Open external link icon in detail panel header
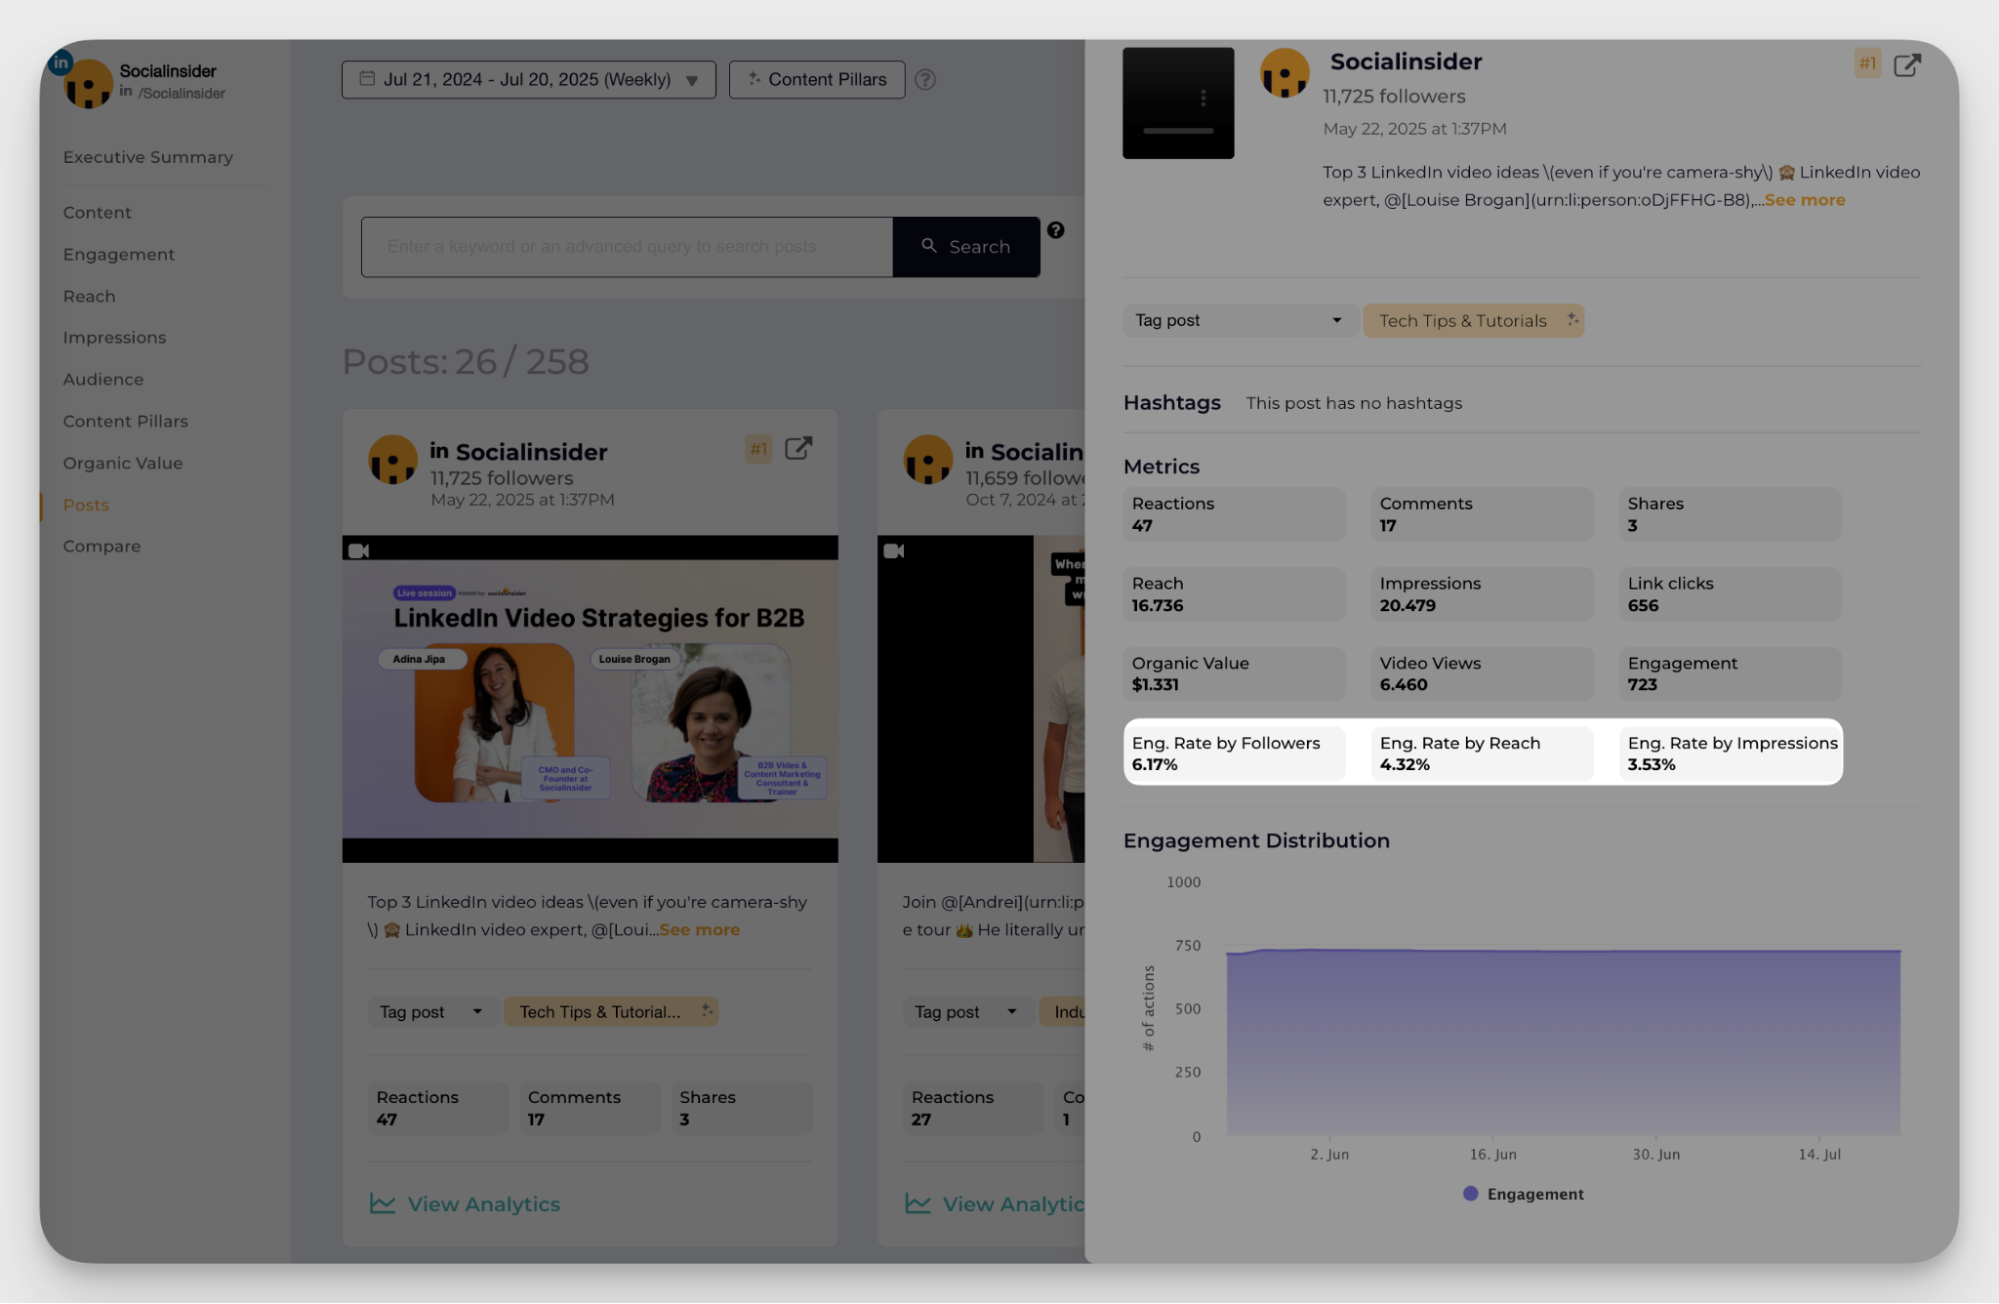This screenshot has height=1304, width=1999. (1907, 65)
